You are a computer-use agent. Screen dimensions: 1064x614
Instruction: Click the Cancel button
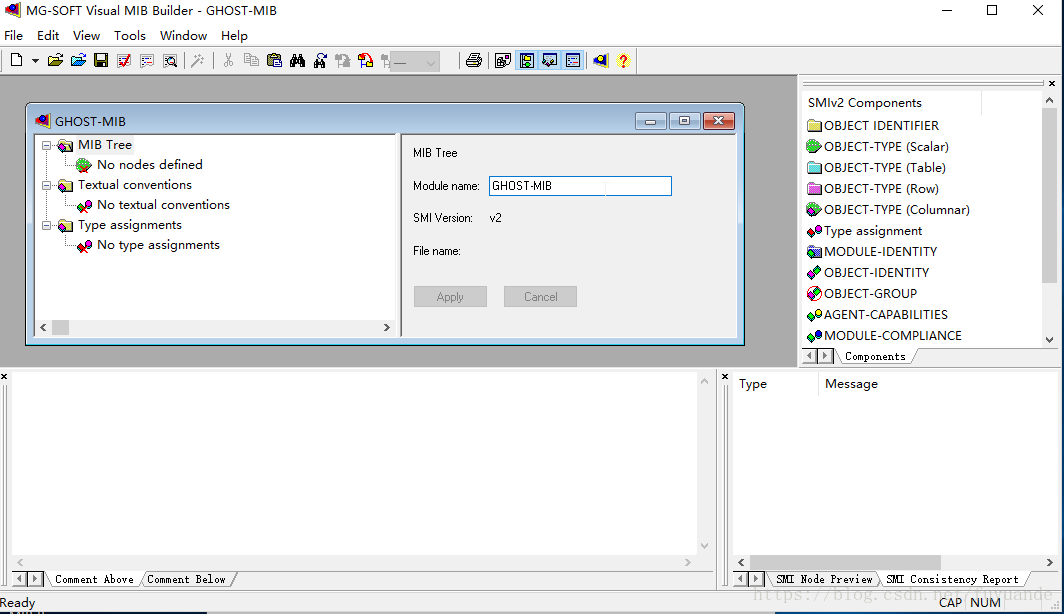pyautogui.click(x=540, y=296)
